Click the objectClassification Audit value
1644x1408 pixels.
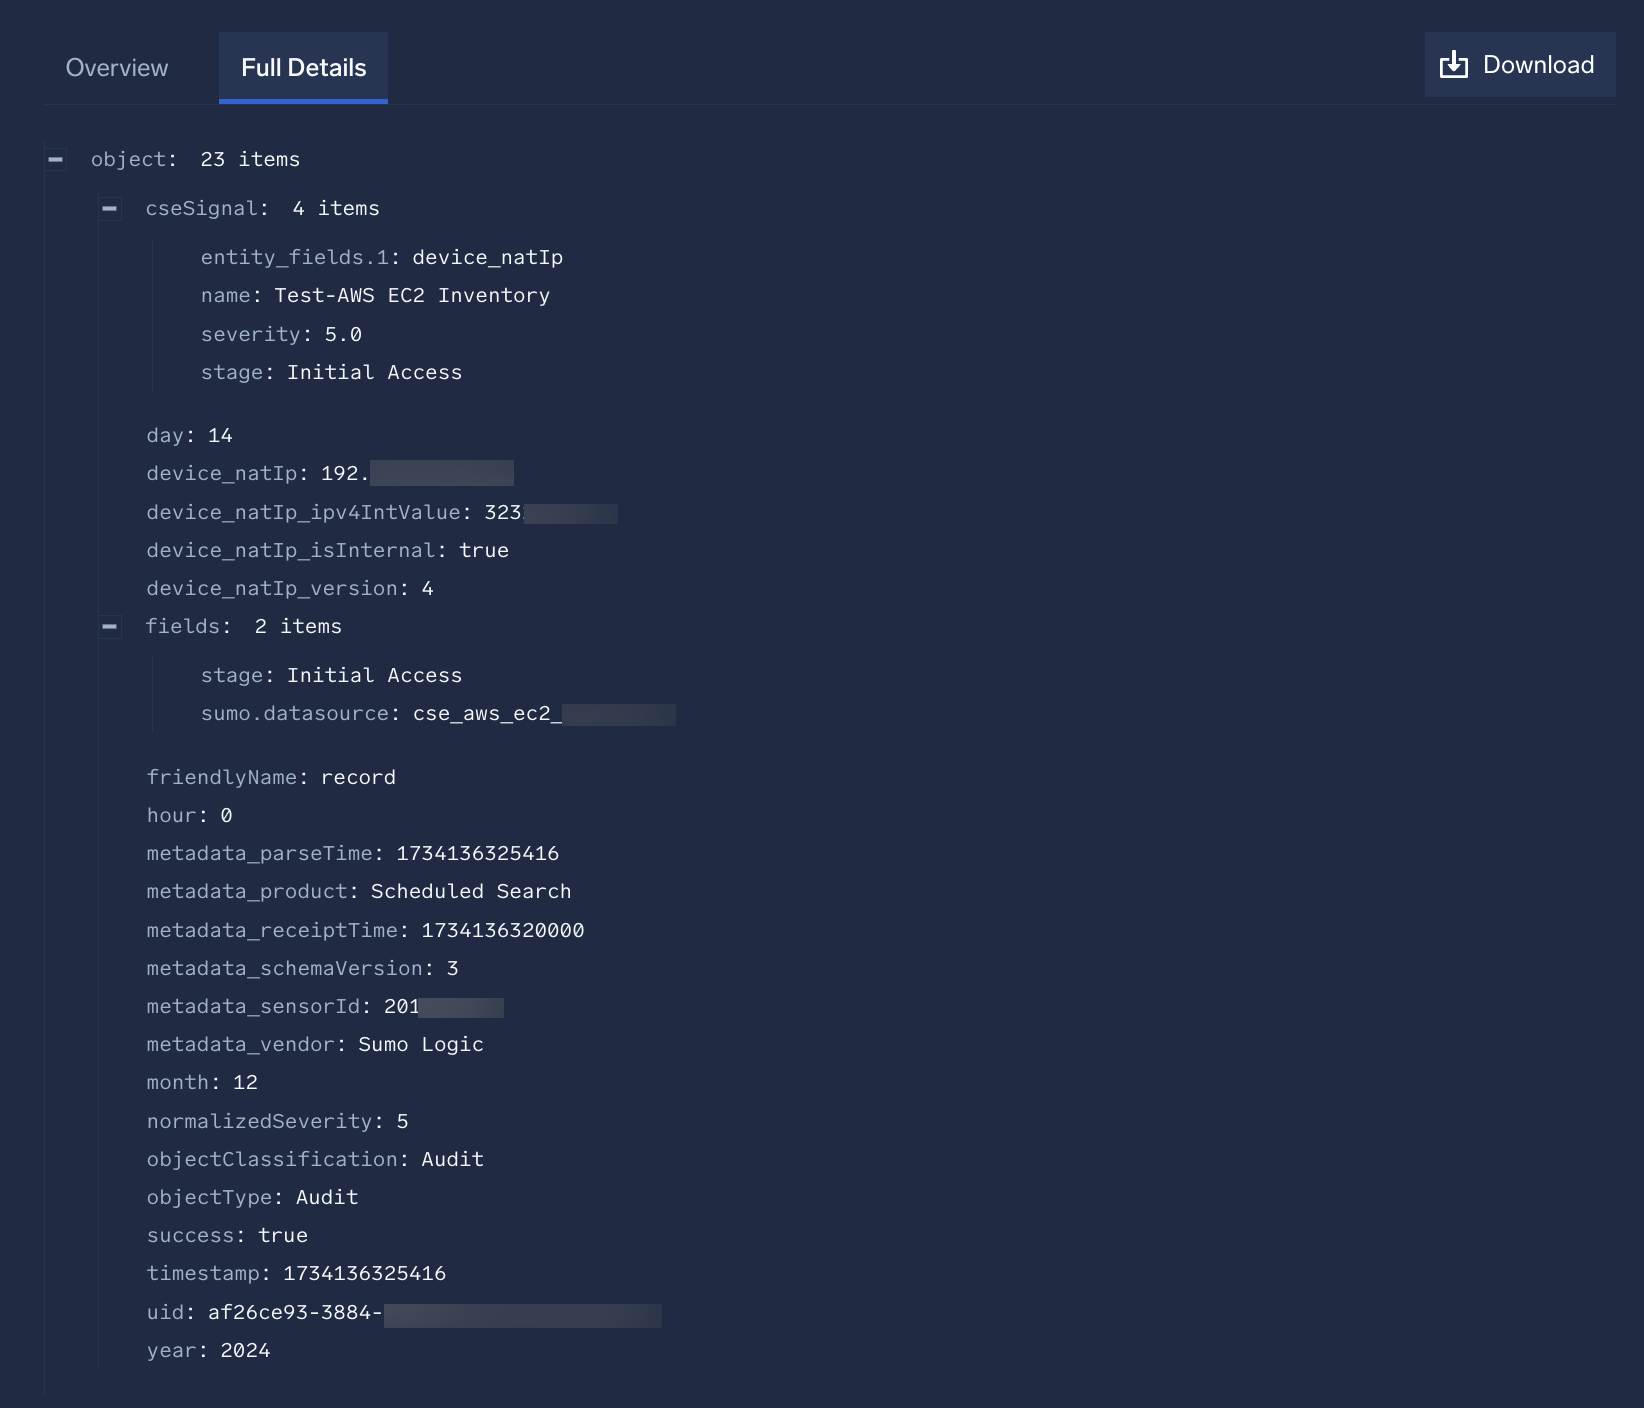452,1160
